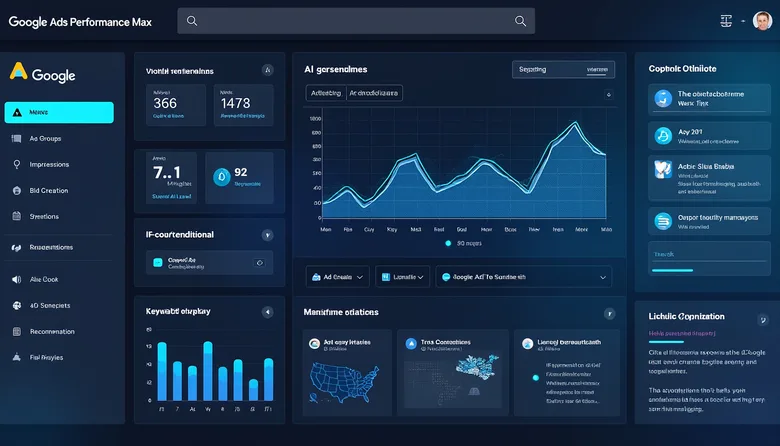Select the highlighted cyan sidebar item

point(59,112)
